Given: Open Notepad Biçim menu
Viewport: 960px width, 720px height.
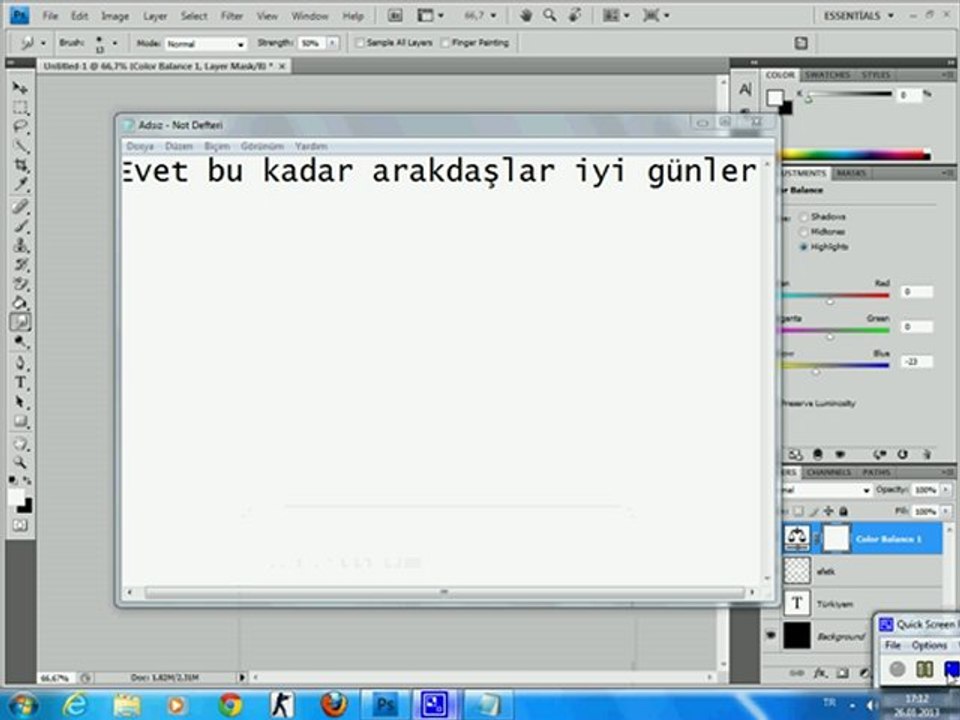Looking at the screenshot, I should point(217,146).
